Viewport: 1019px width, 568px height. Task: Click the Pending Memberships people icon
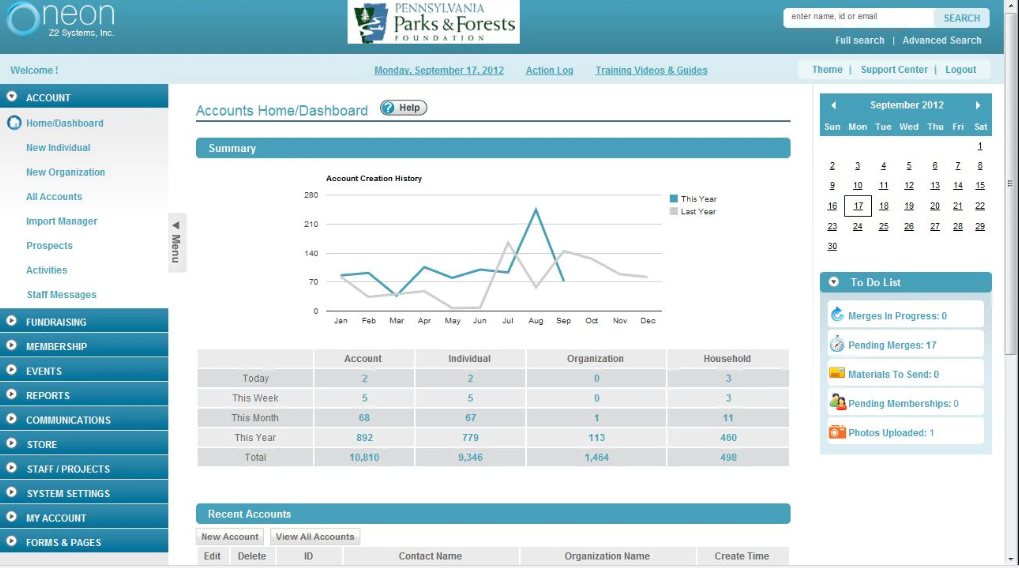pos(837,402)
